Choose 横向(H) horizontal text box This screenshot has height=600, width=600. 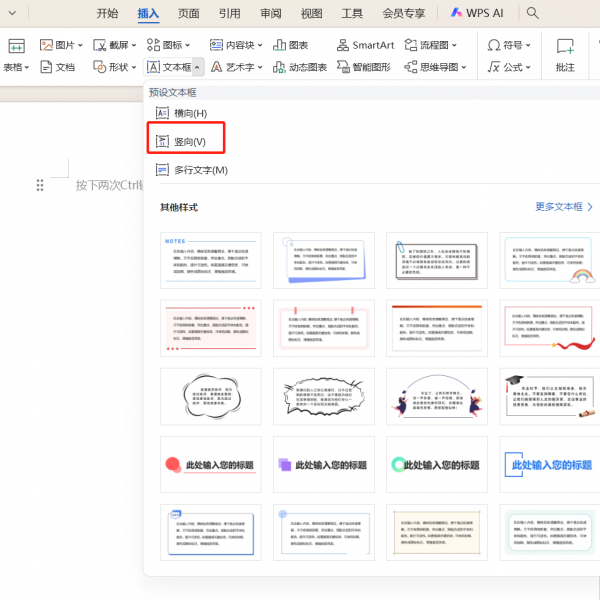[189, 114]
